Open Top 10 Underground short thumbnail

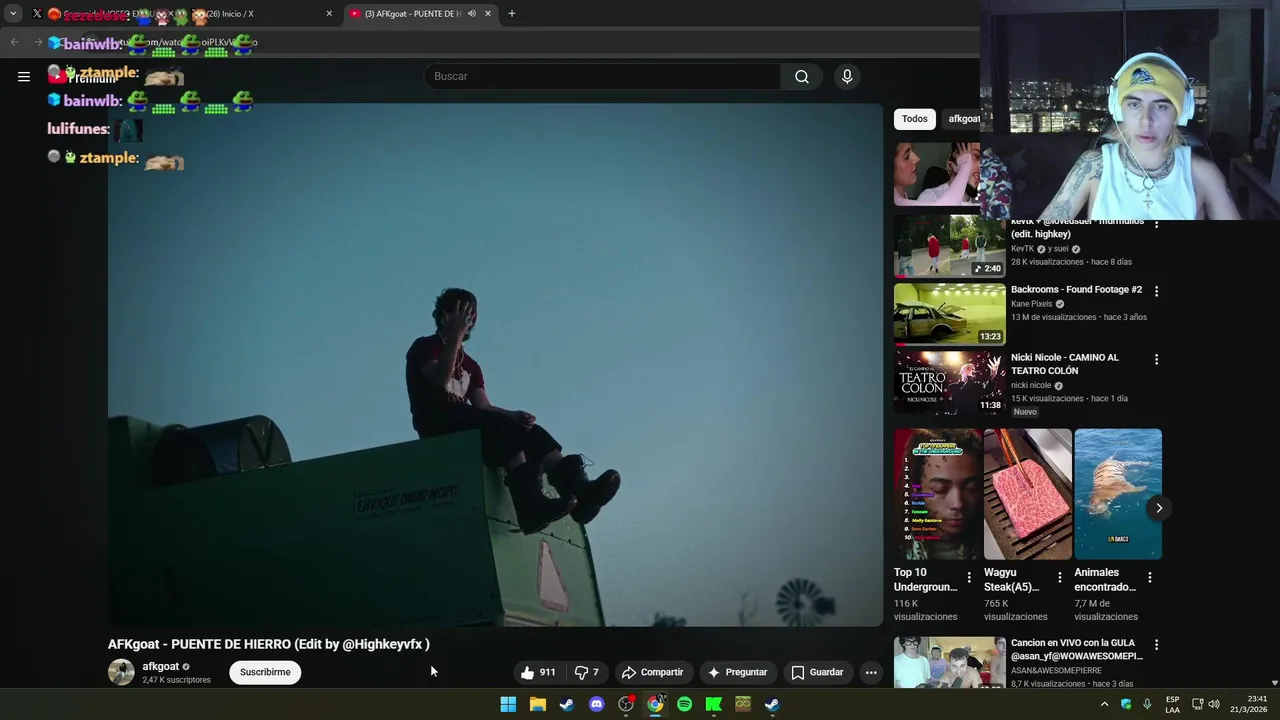[x=937, y=494]
